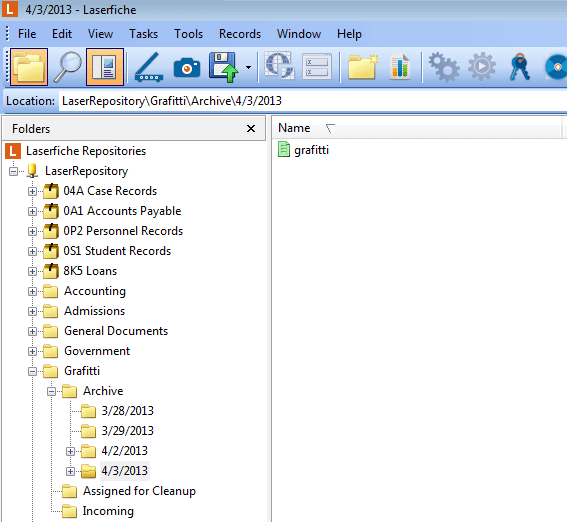Select the Archive folder
The image size is (567, 522).
103,391
